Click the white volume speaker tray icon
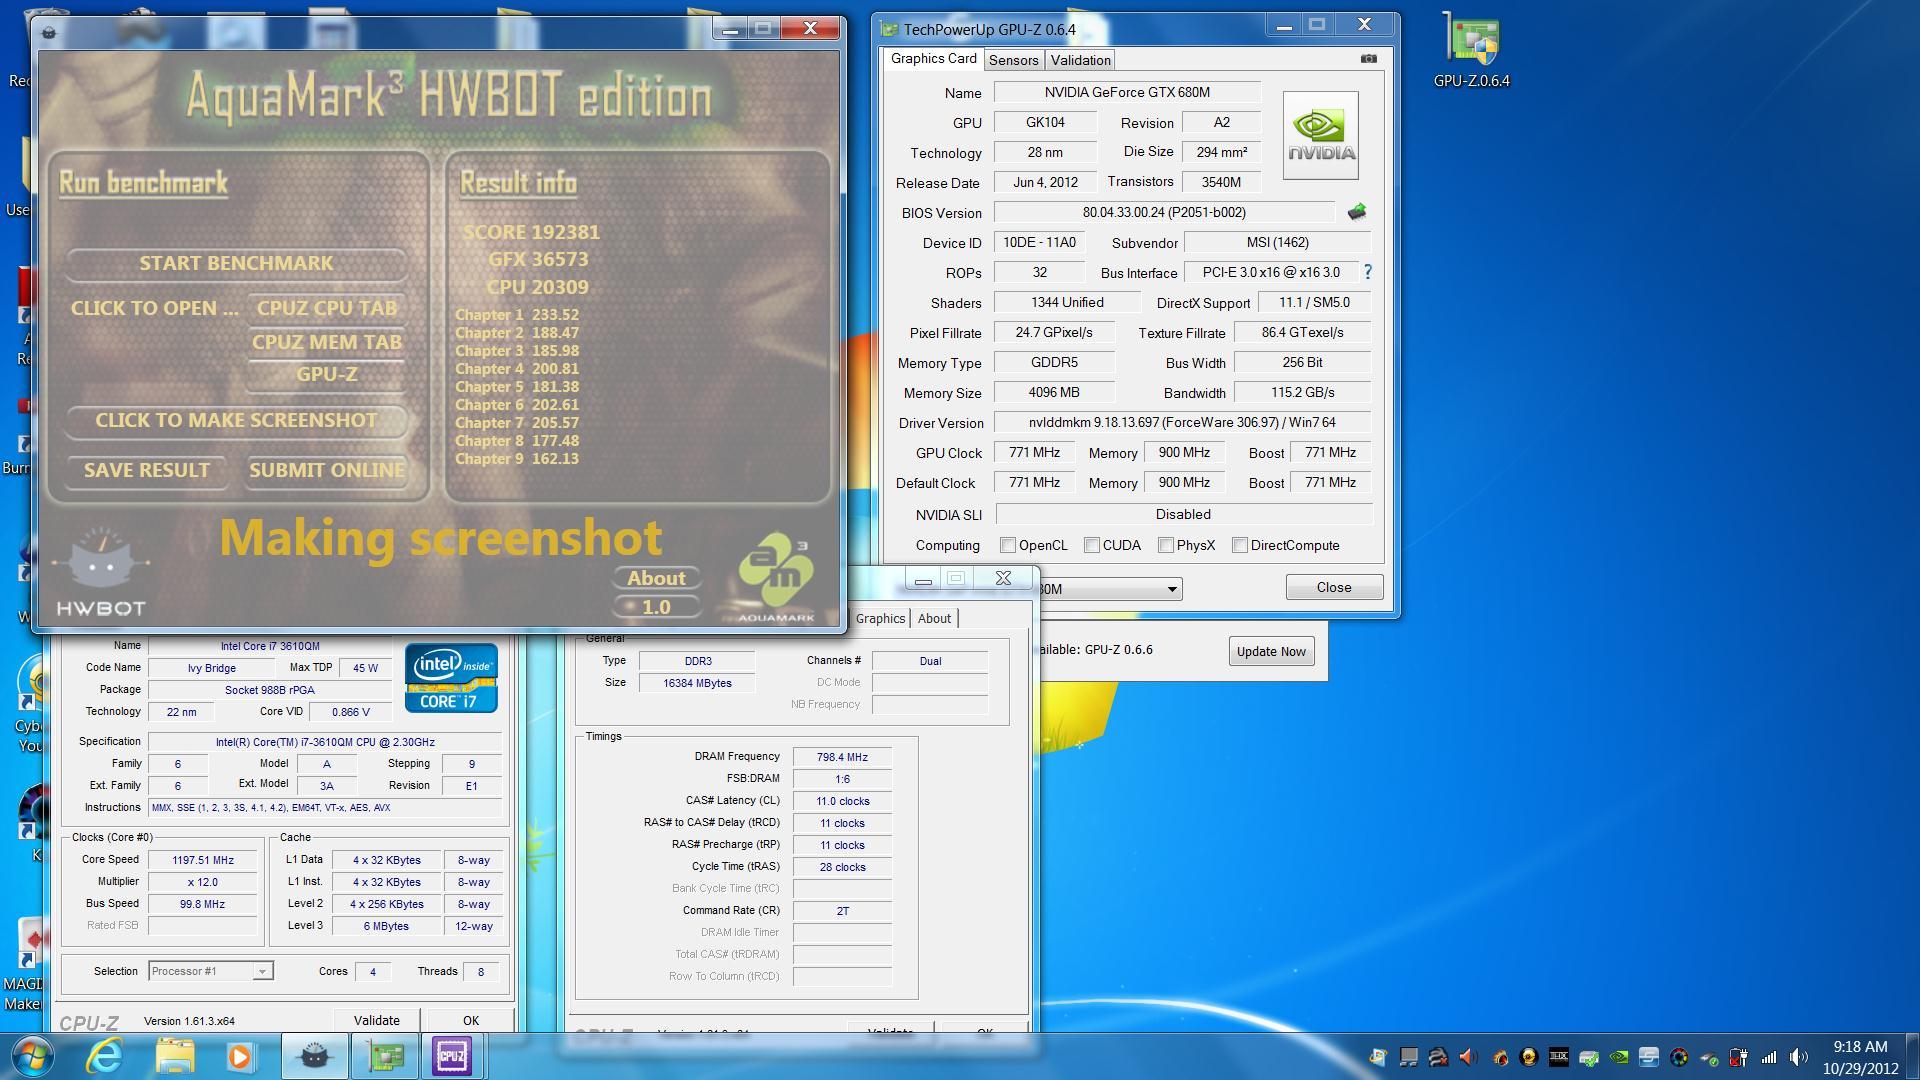 click(x=1799, y=1057)
